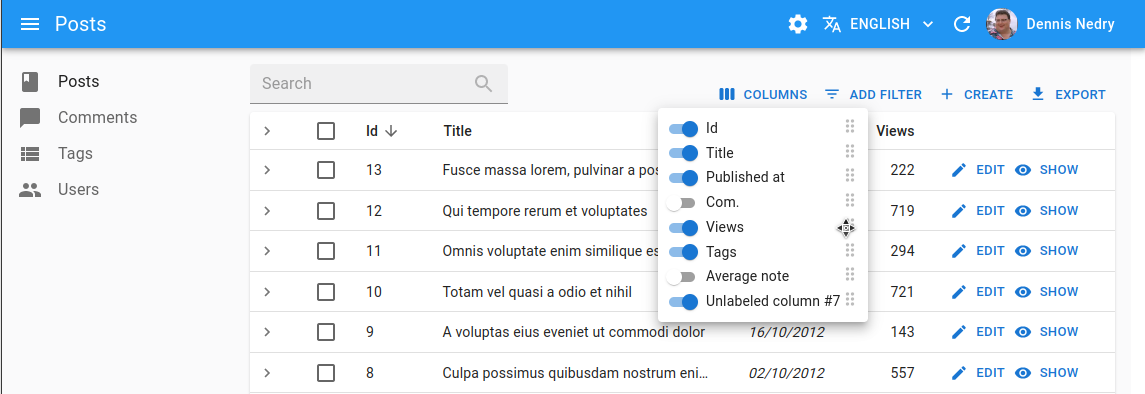Select the checkbox for post 12
This screenshot has width=1145, height=394.
(x=326, y=211)
